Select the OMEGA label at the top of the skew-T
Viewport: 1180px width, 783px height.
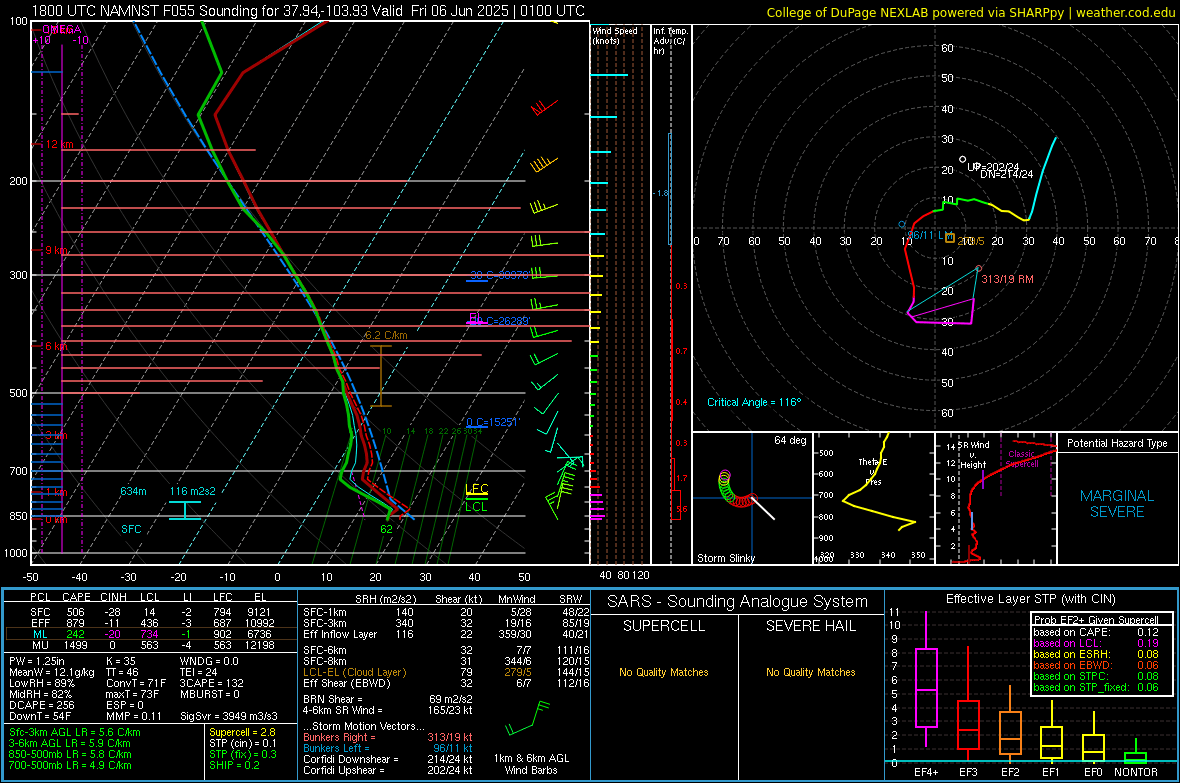click(61, 29)
